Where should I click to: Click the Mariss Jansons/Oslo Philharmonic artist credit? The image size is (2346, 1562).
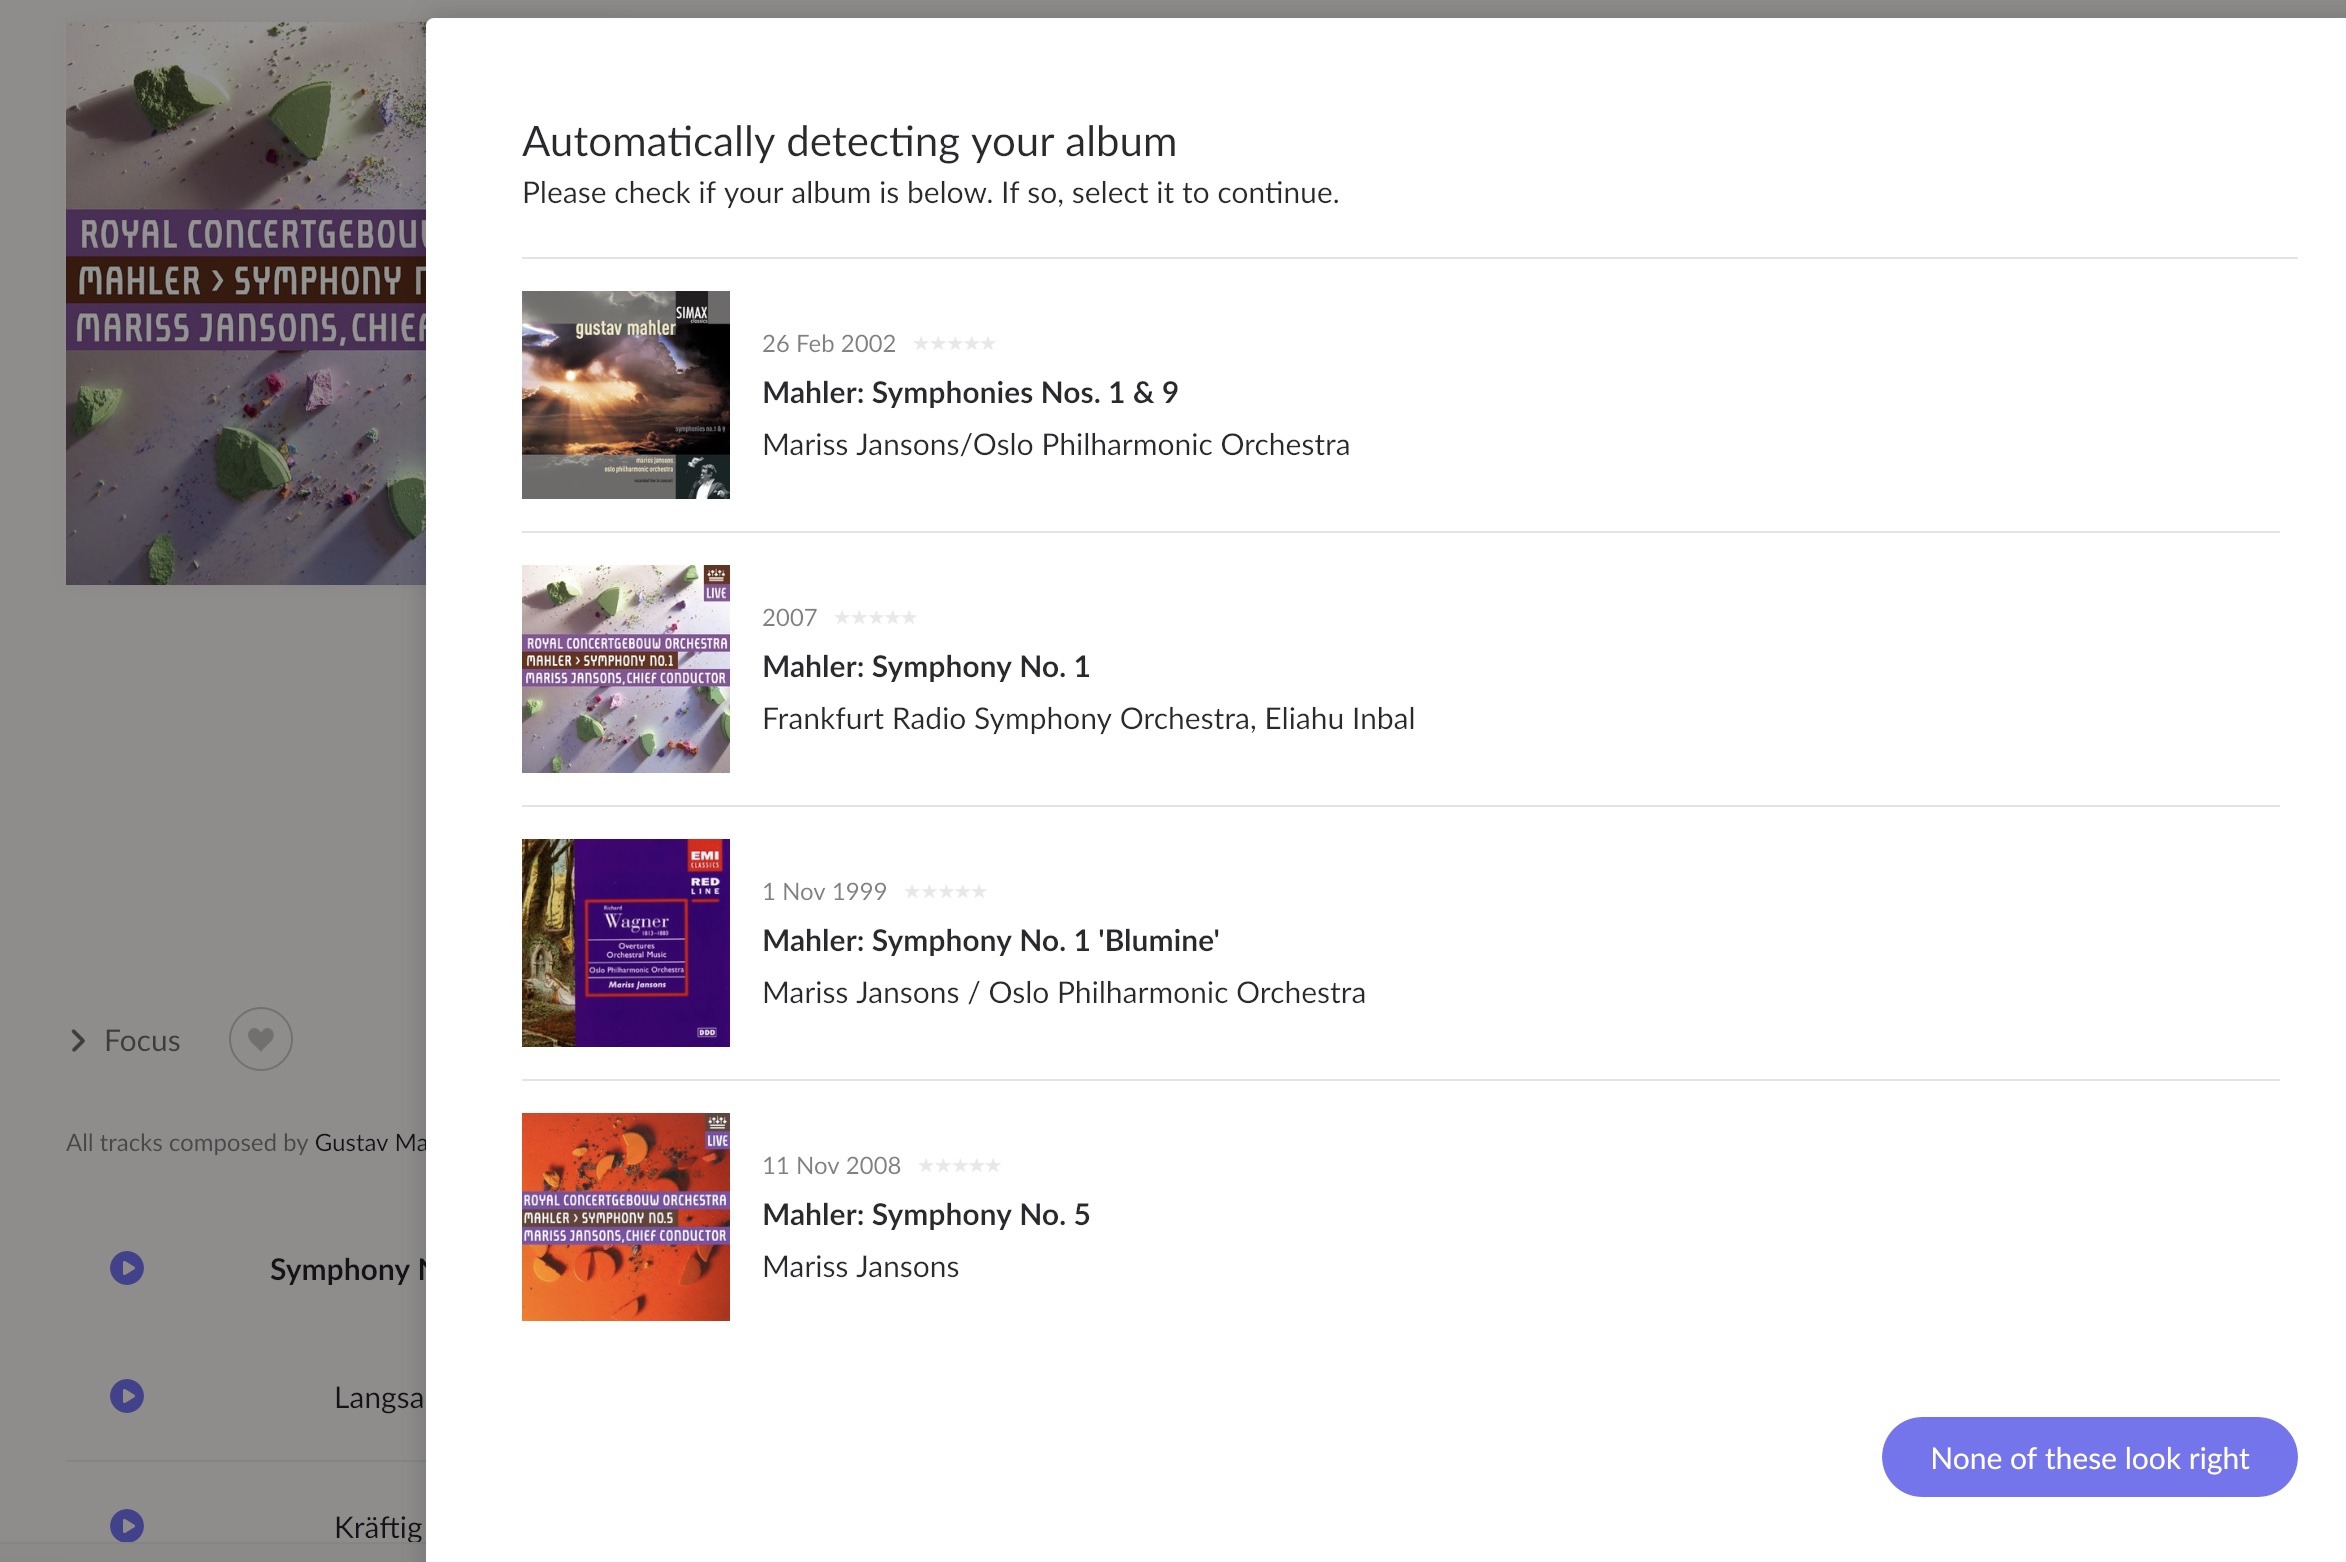click(1056, 443)
